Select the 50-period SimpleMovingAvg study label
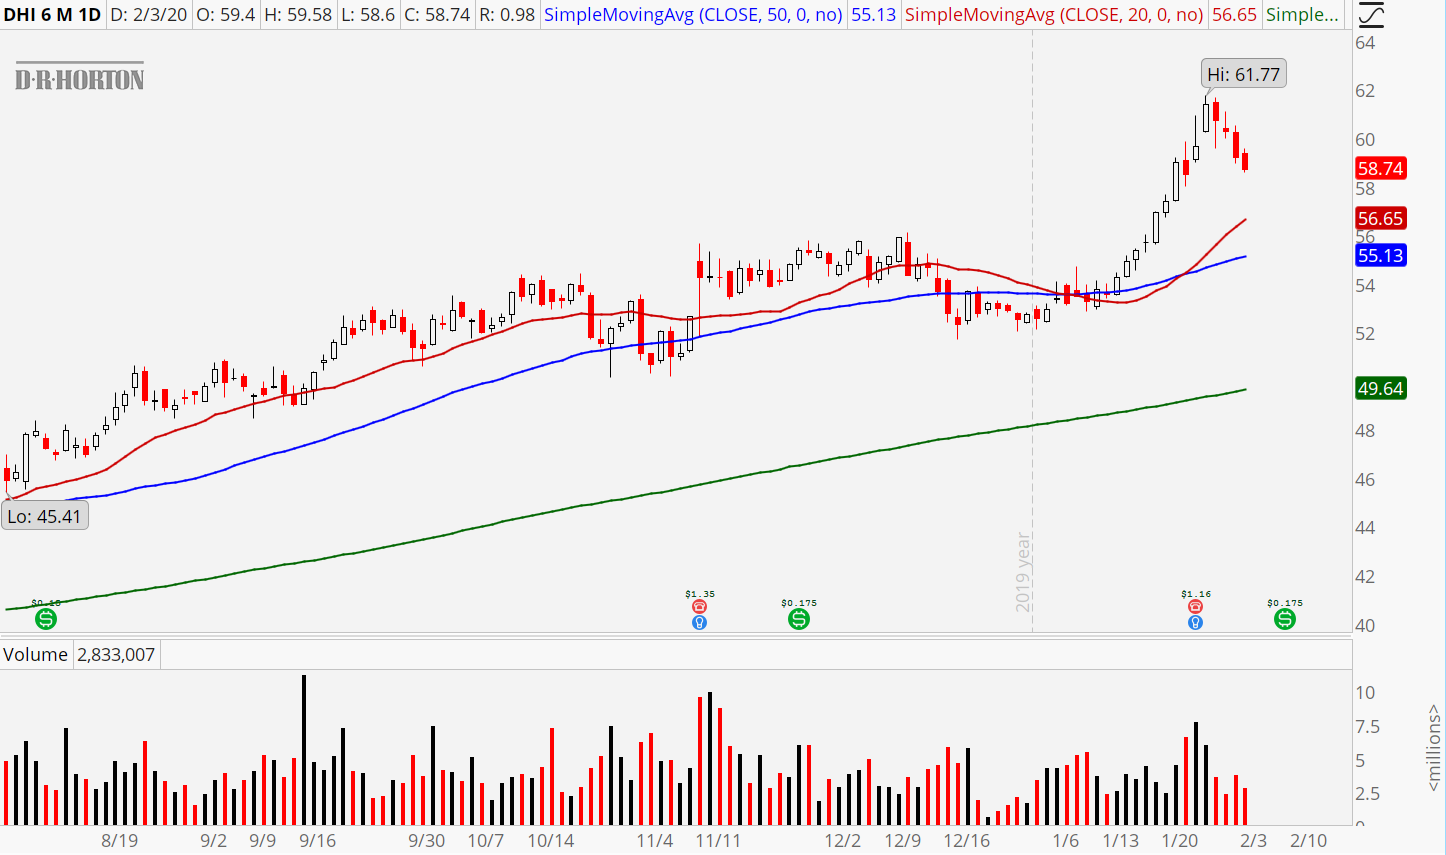The width and height of the screenshot is (1446, 855). click(x=693, y=15)
